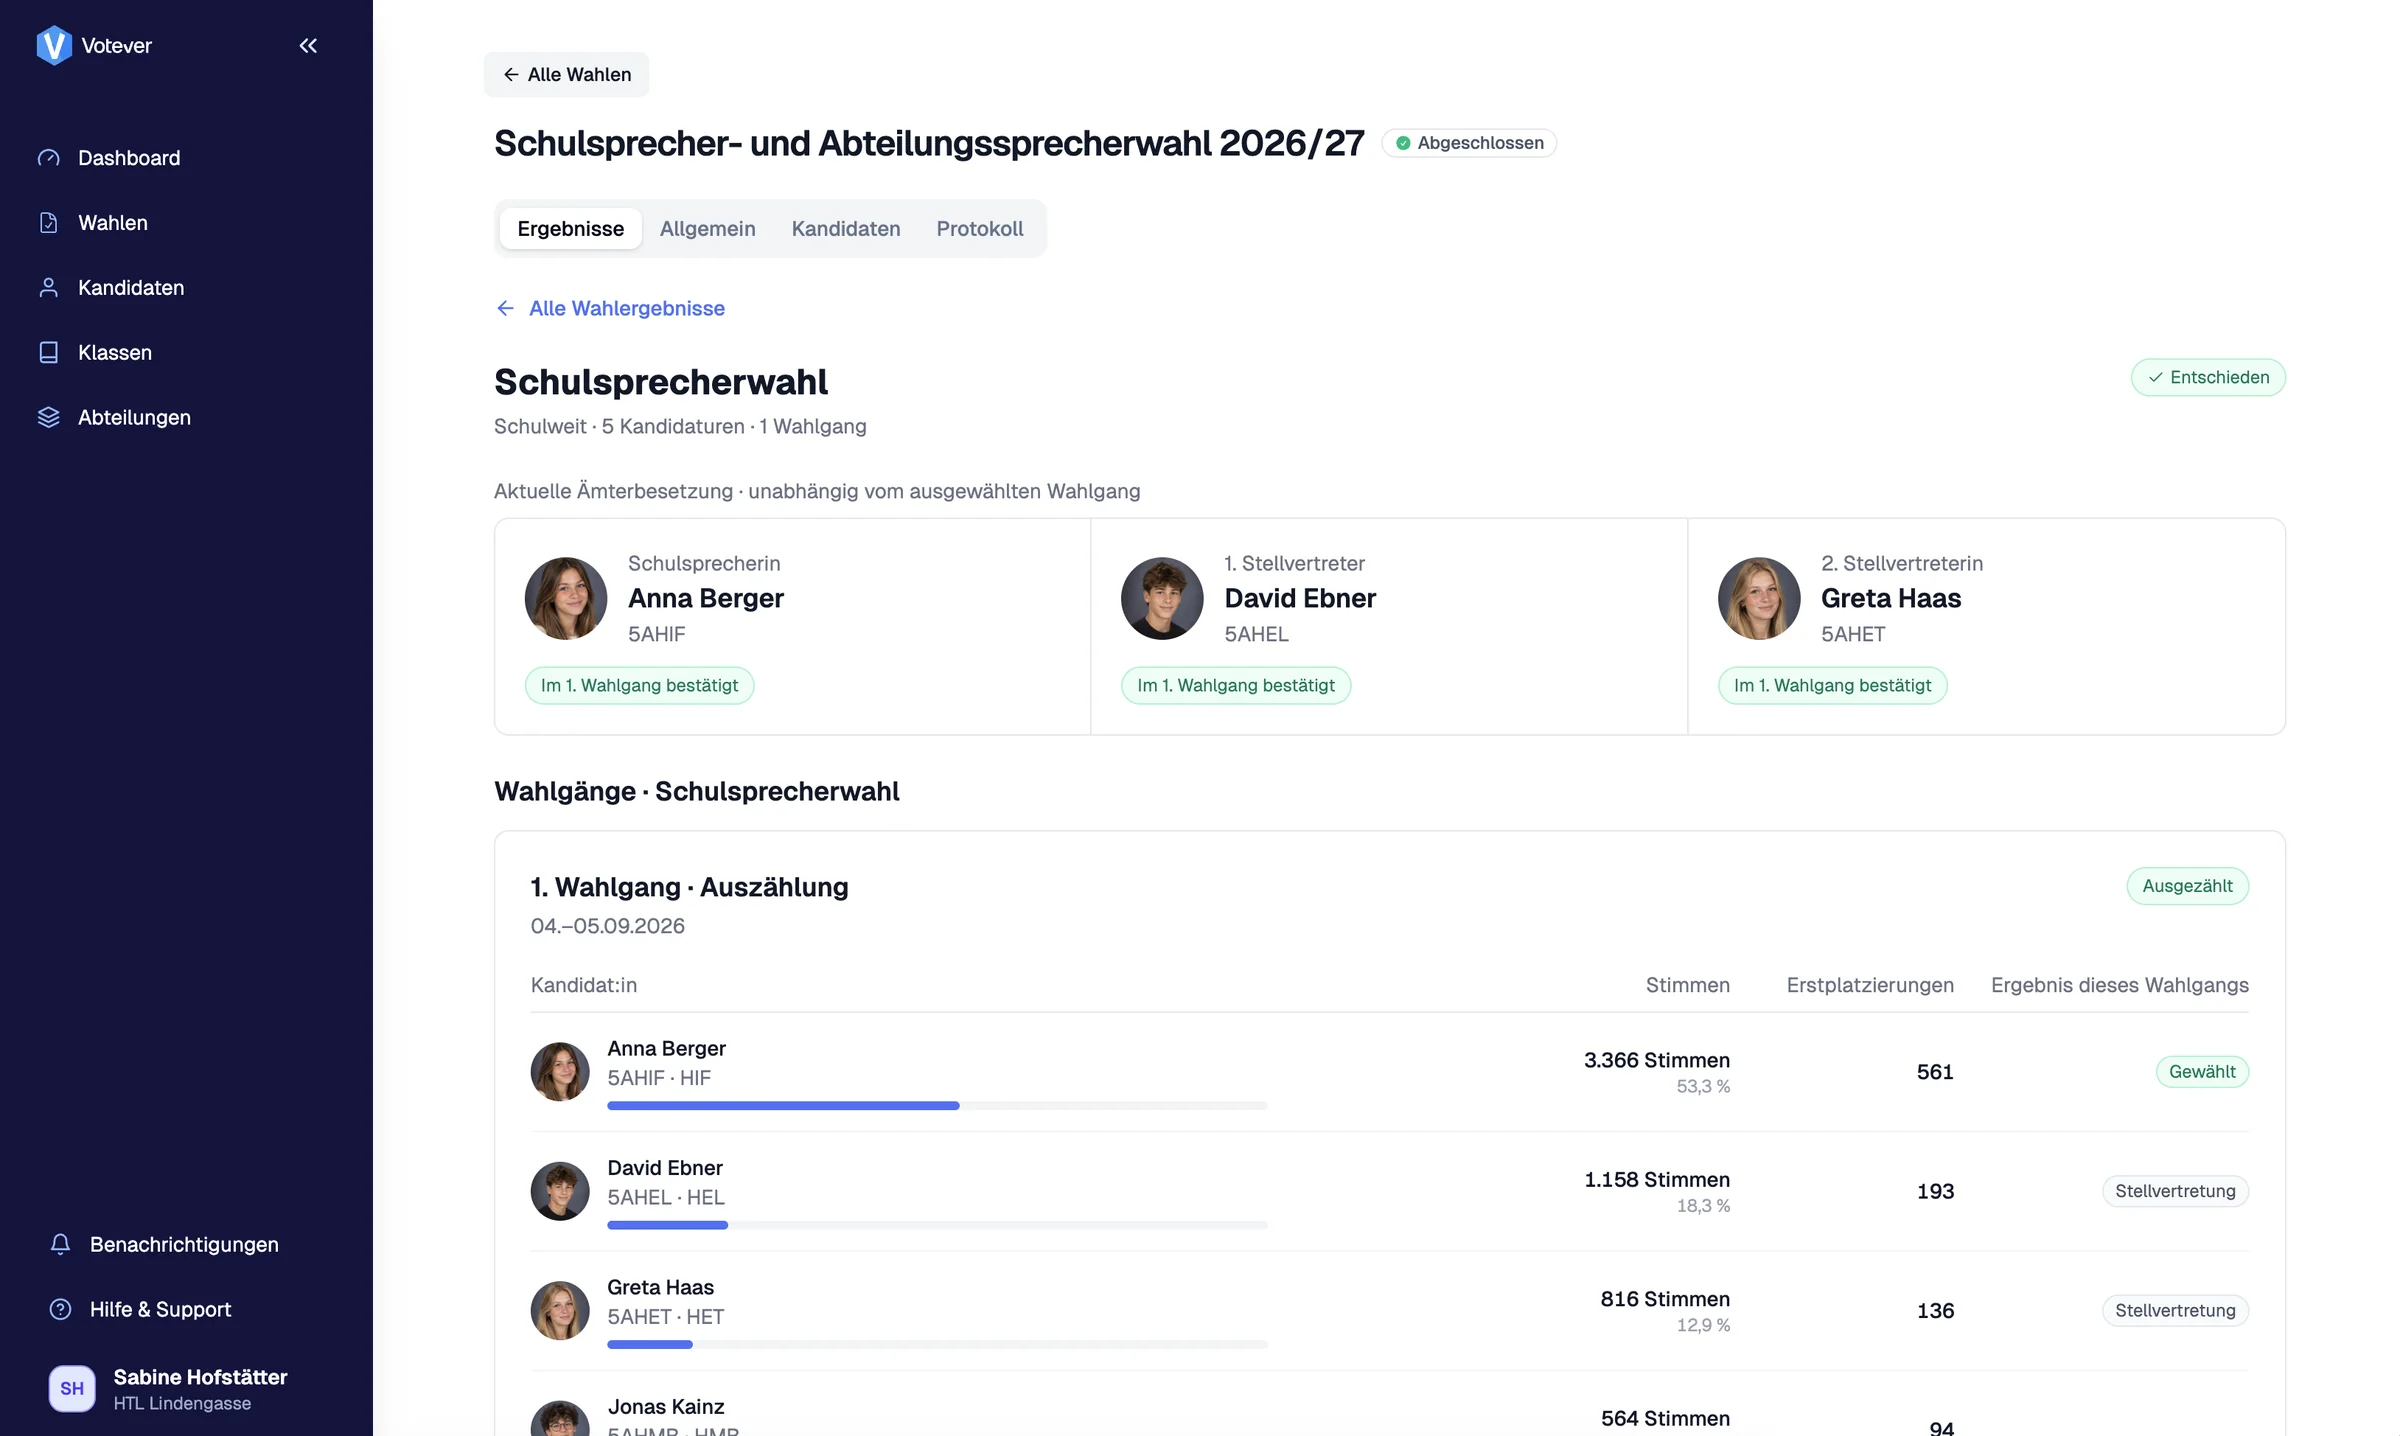Viewport: 2400px width, 1436px height.
Task: Click the Entschieden status badge
Action: [2208, 378]
